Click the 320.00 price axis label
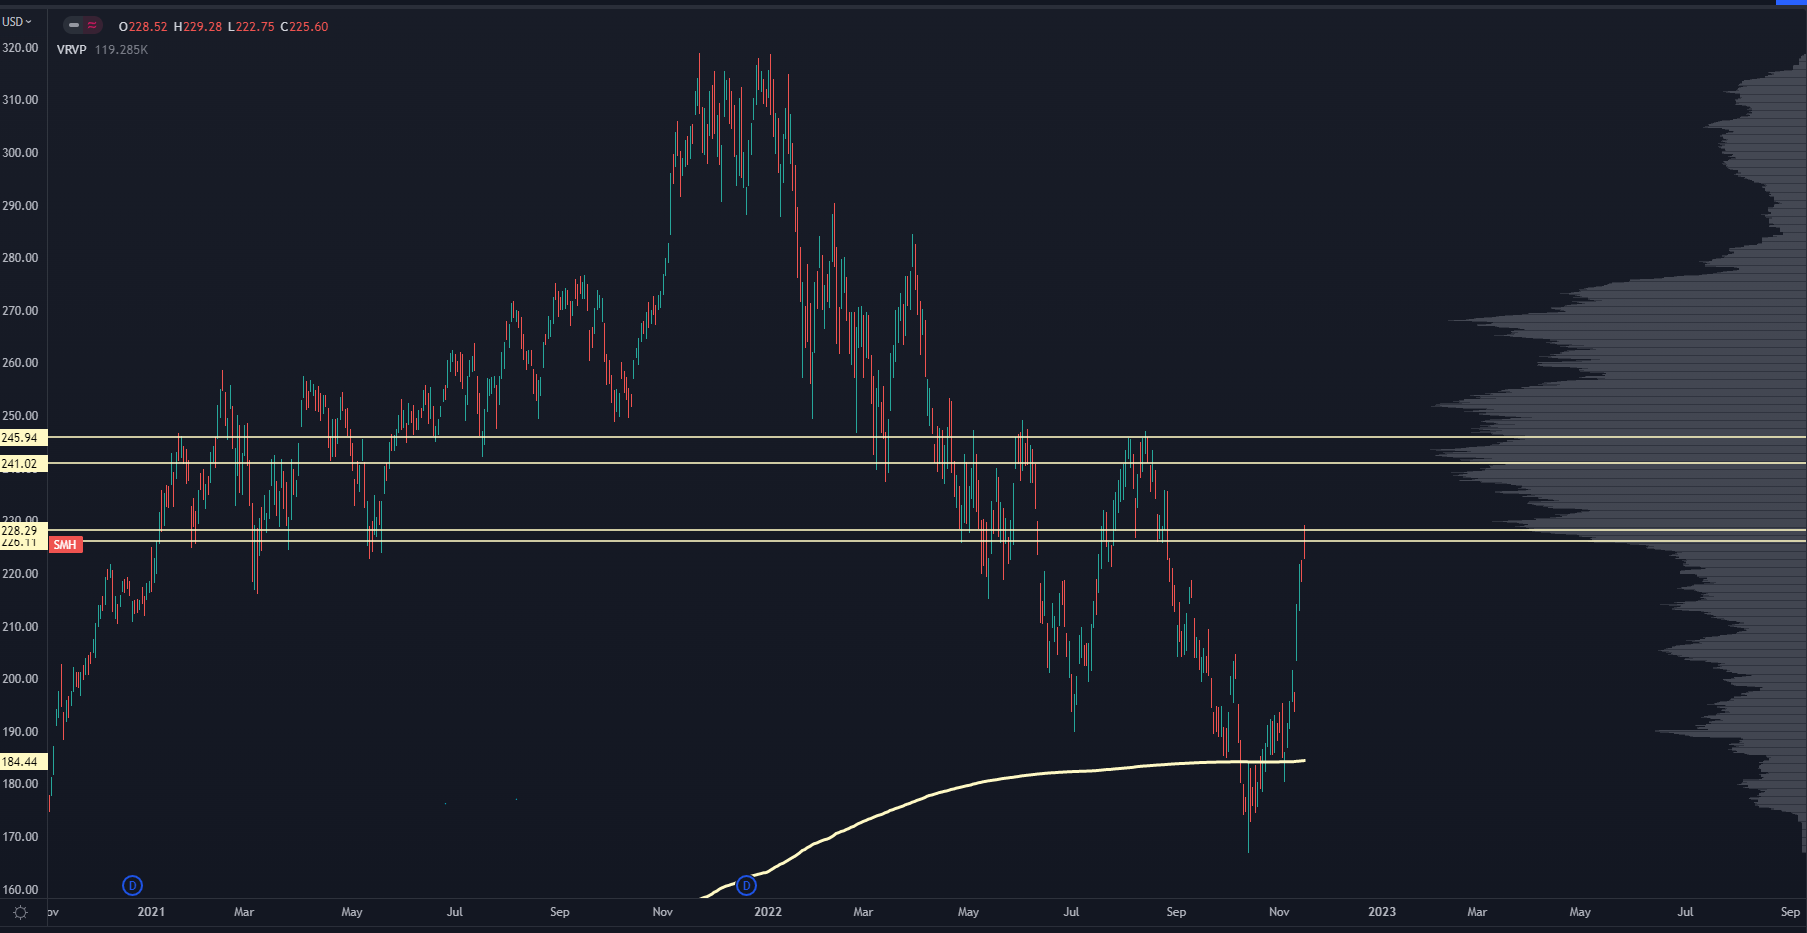This screenshot has height=933, width=1807. click(x=20, y=48)
